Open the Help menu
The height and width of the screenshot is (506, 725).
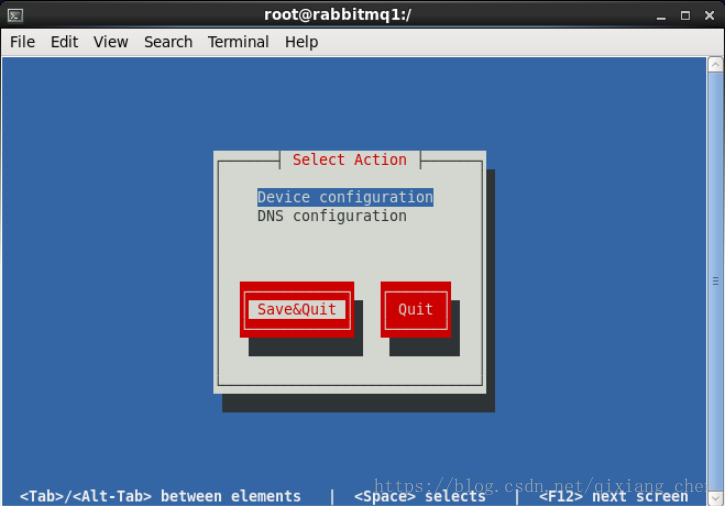pyautogui.click(x=301, y=42)
